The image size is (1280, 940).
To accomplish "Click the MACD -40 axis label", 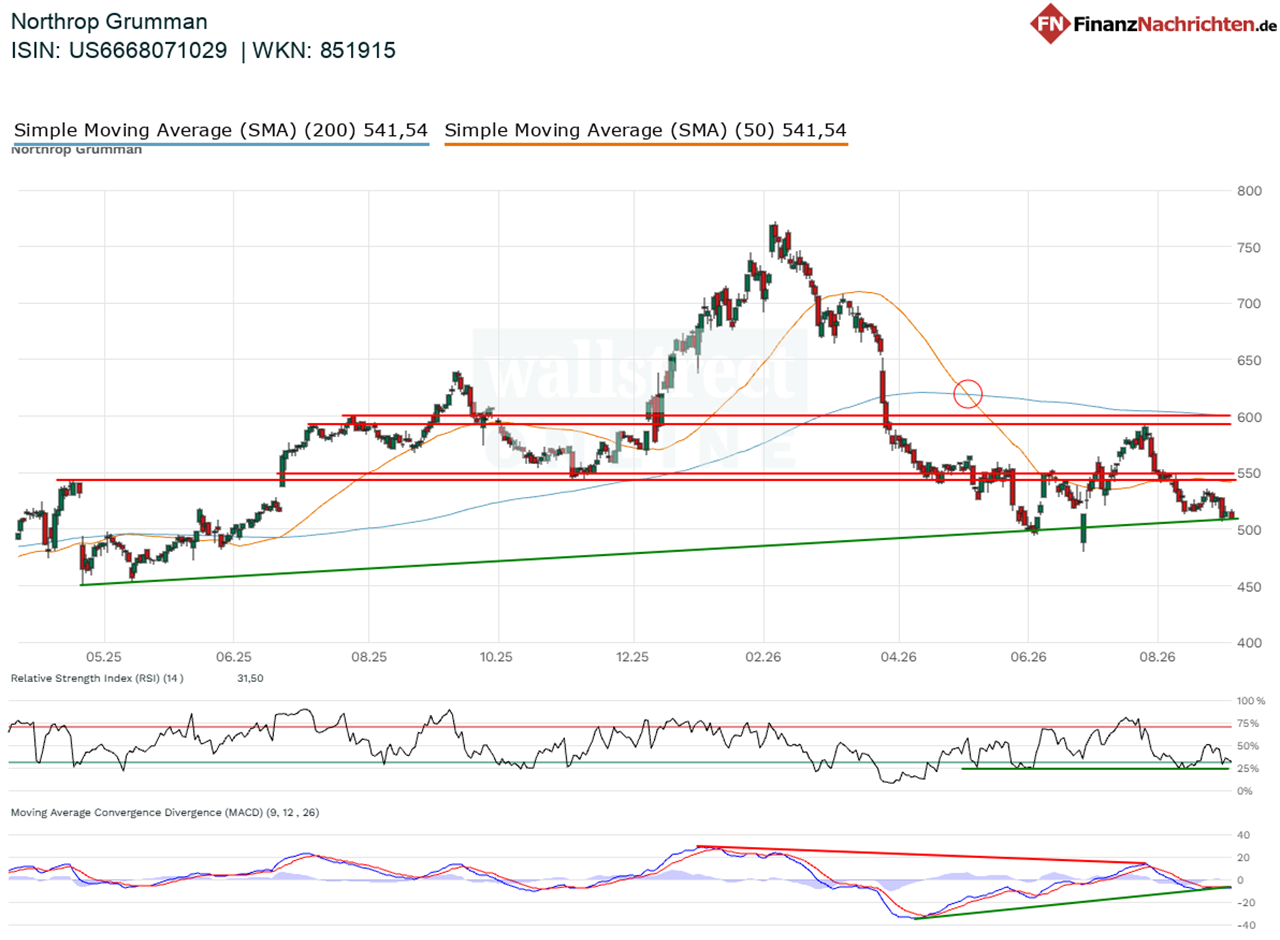I will [x=1247, y=926].
